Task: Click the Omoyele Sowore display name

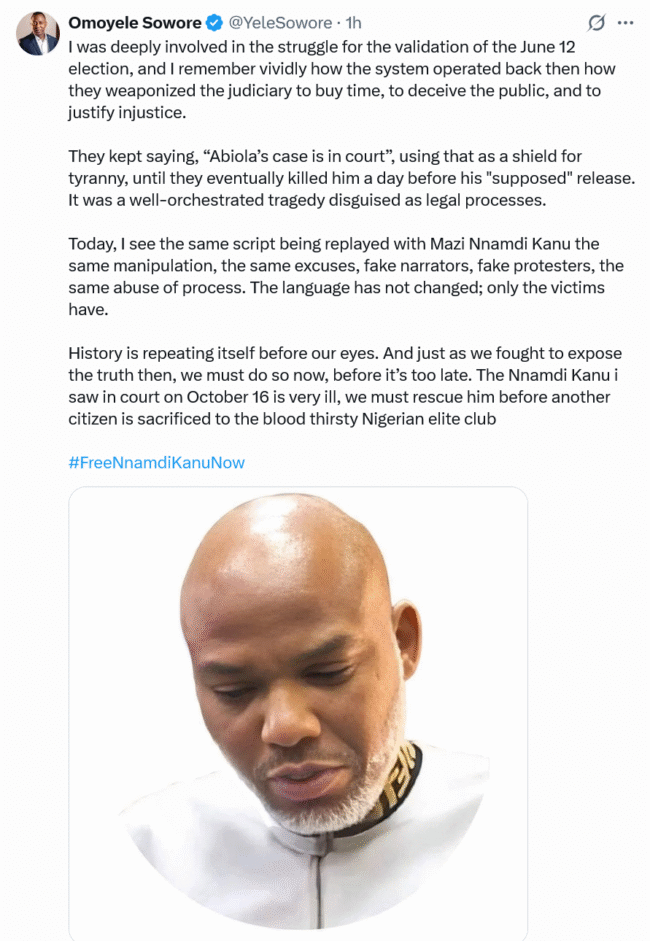Action: 135,23
